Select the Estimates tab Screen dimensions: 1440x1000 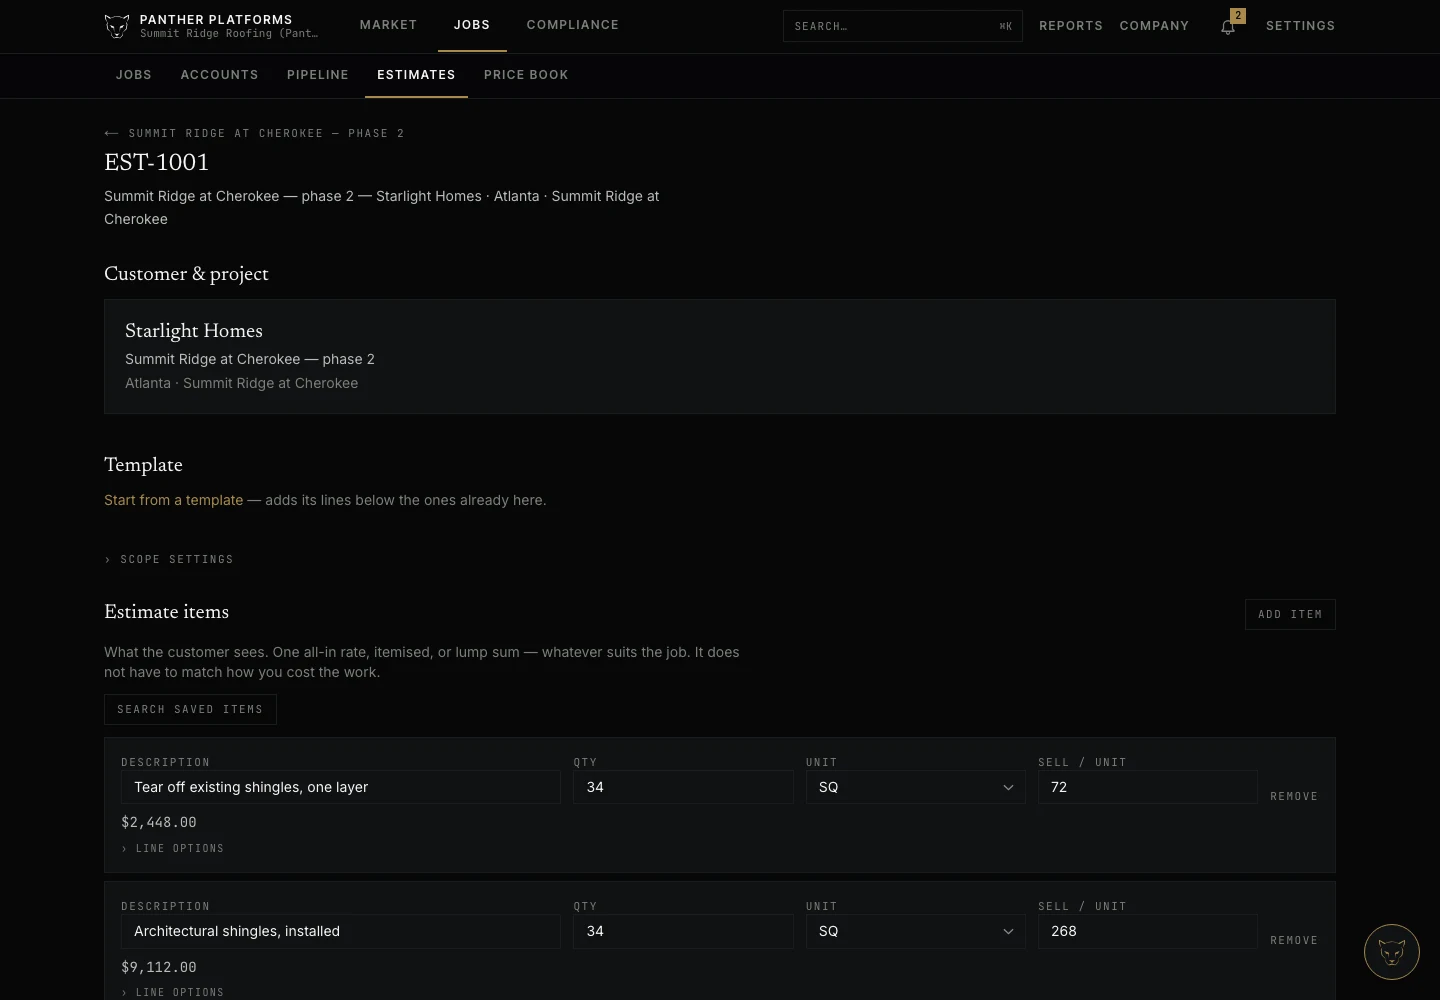416,75
